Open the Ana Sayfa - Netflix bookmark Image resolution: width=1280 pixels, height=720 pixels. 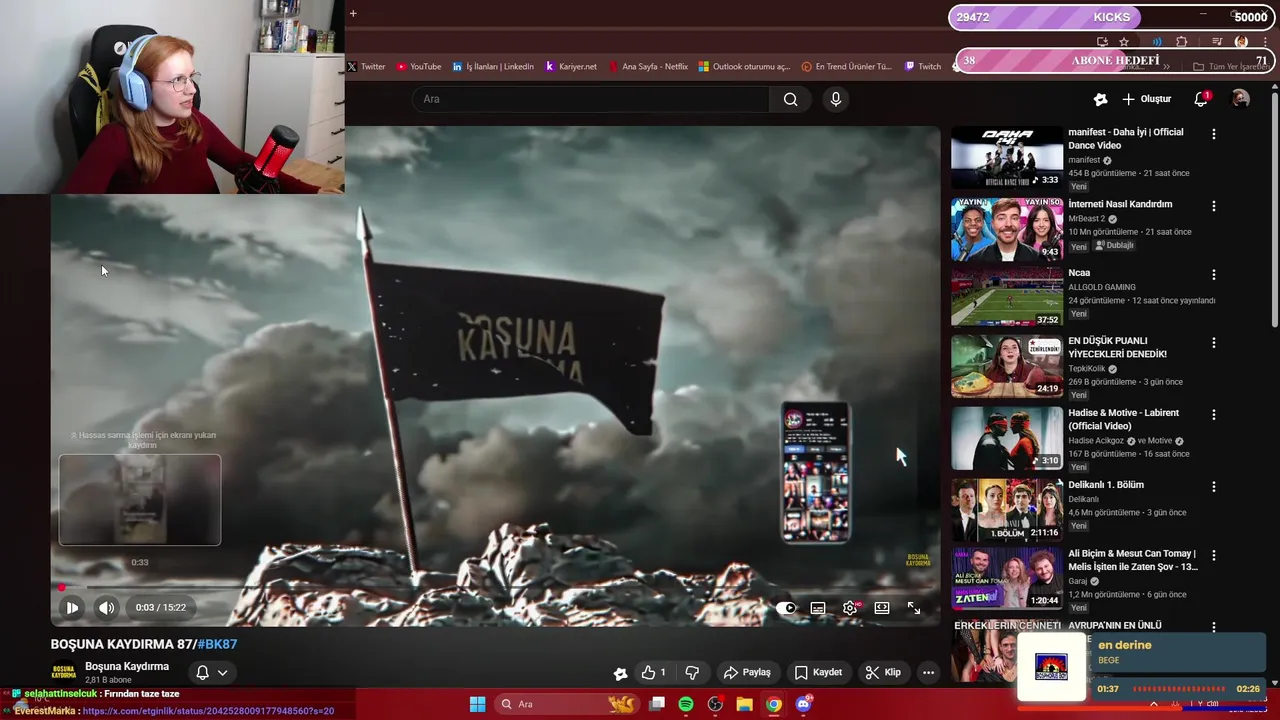click(x=647, y=67)
